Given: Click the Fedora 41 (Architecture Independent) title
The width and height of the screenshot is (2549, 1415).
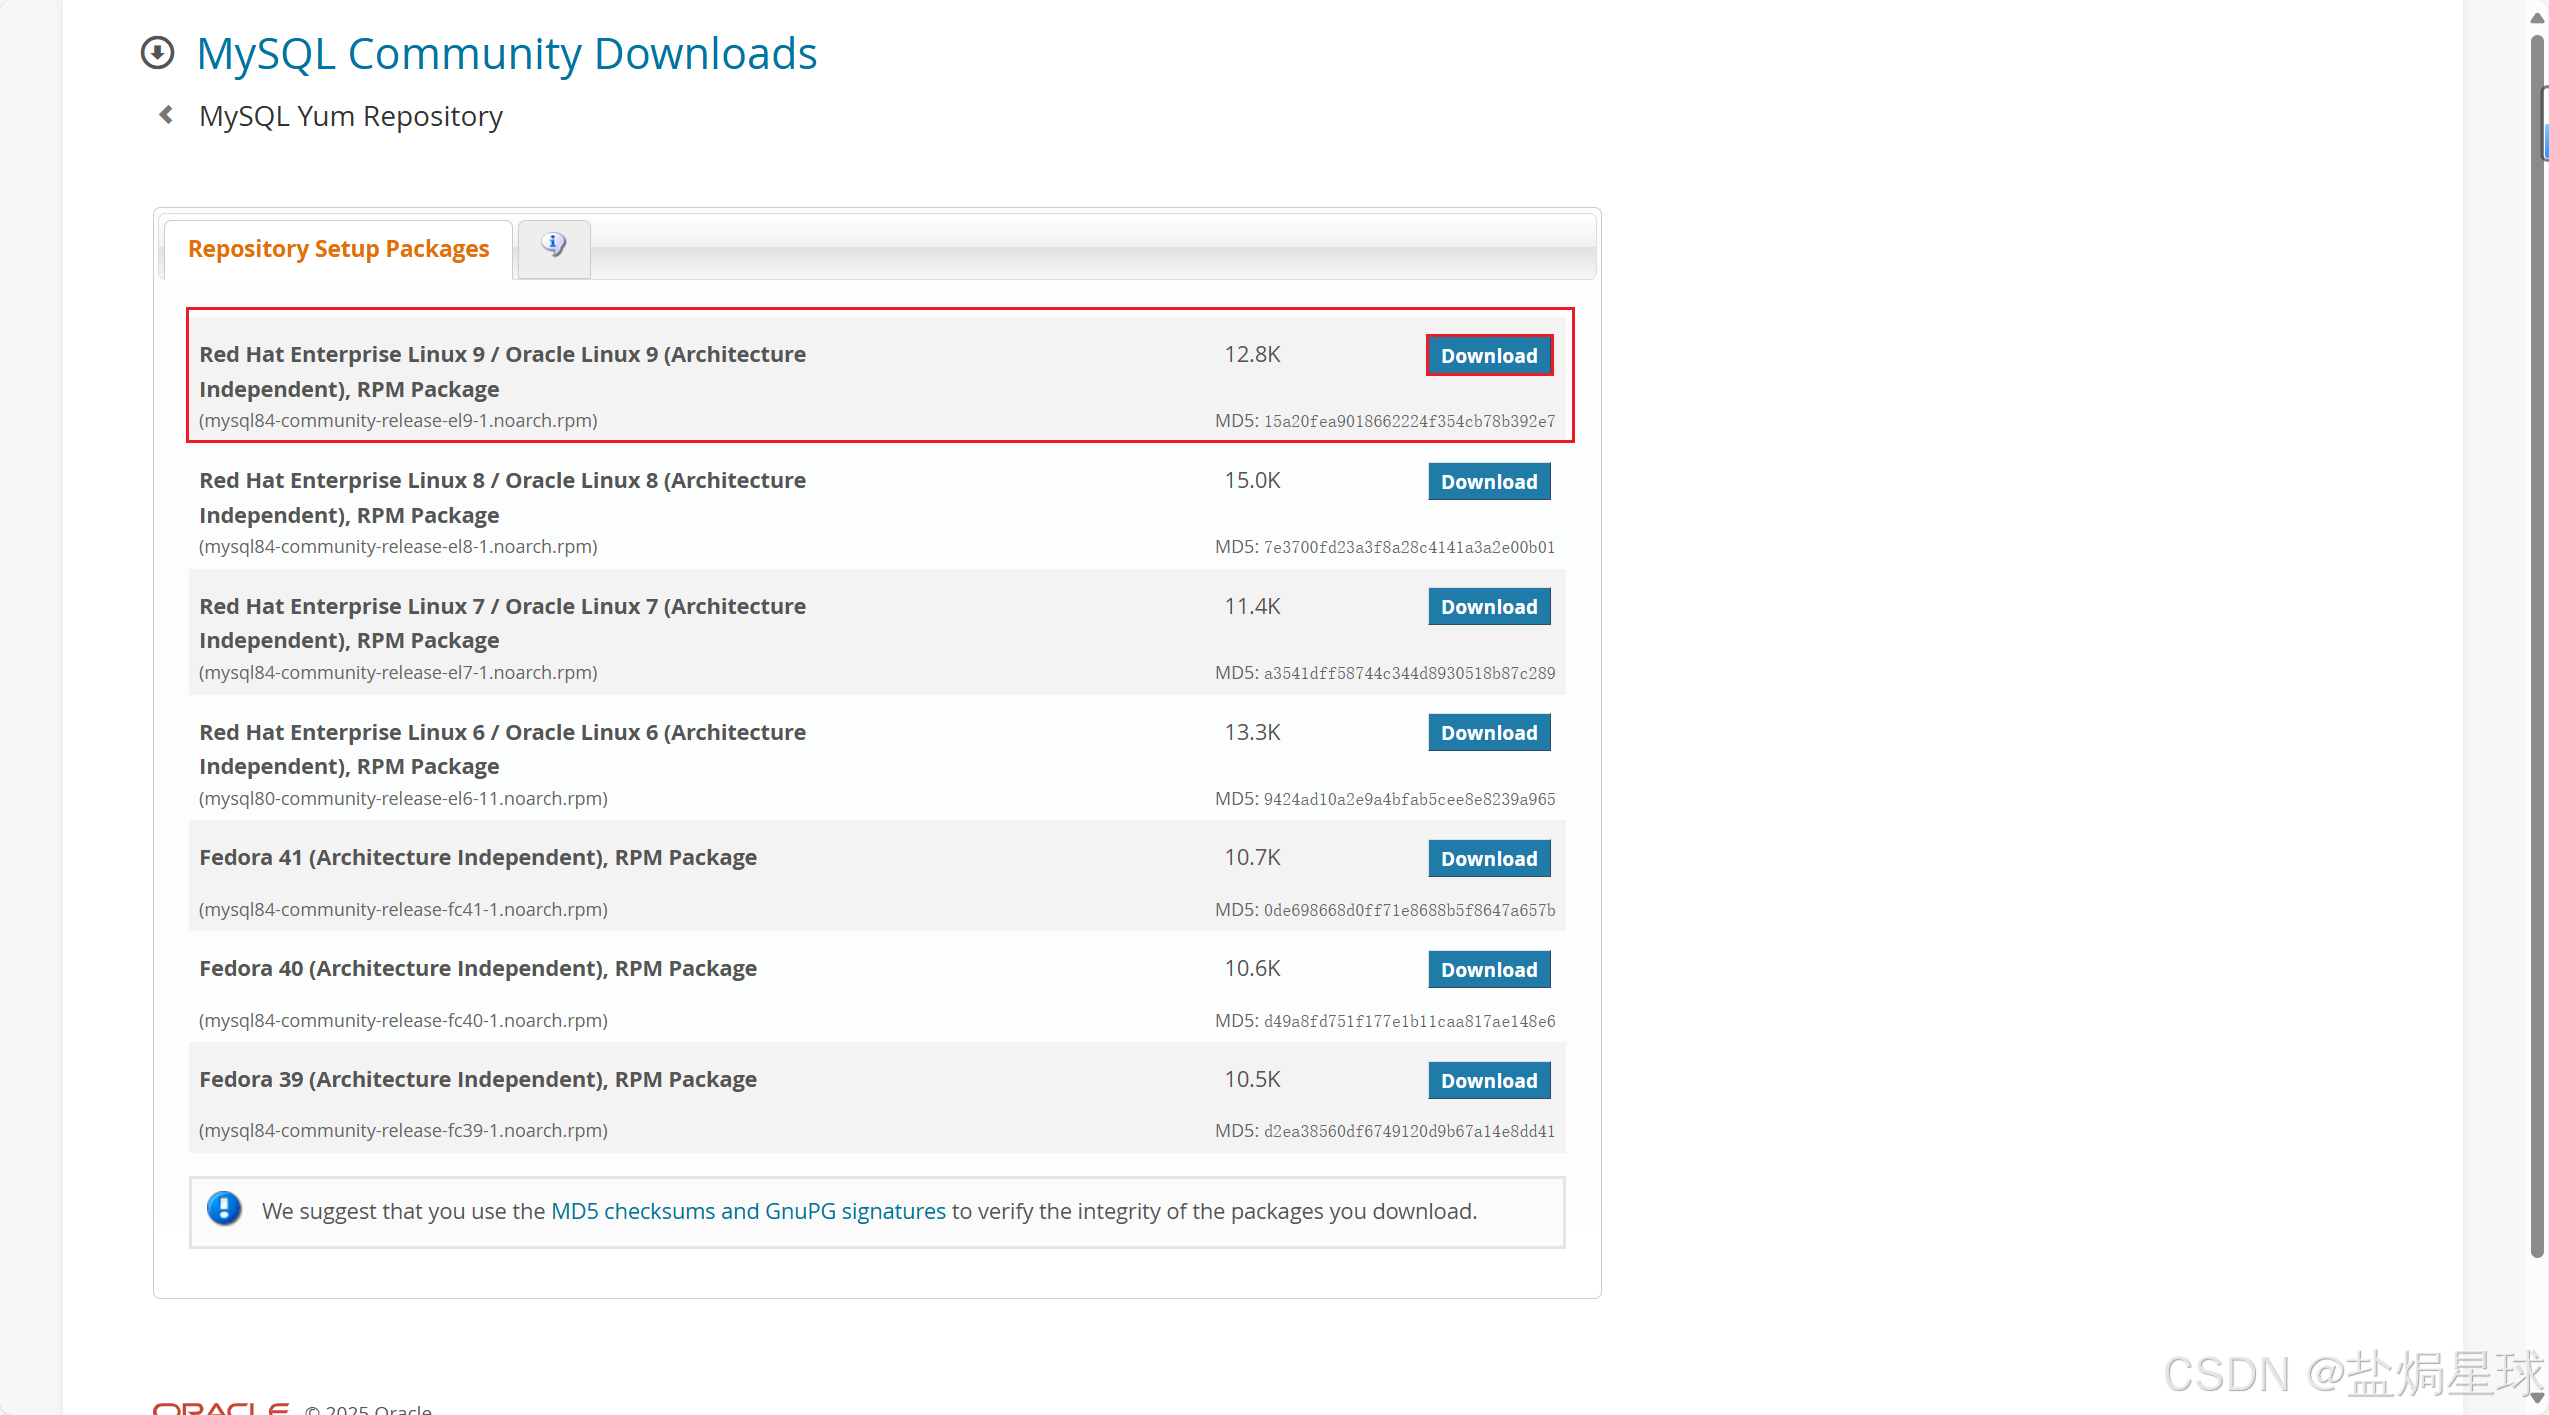Looking at the screenshot, I should coord(478,858).
